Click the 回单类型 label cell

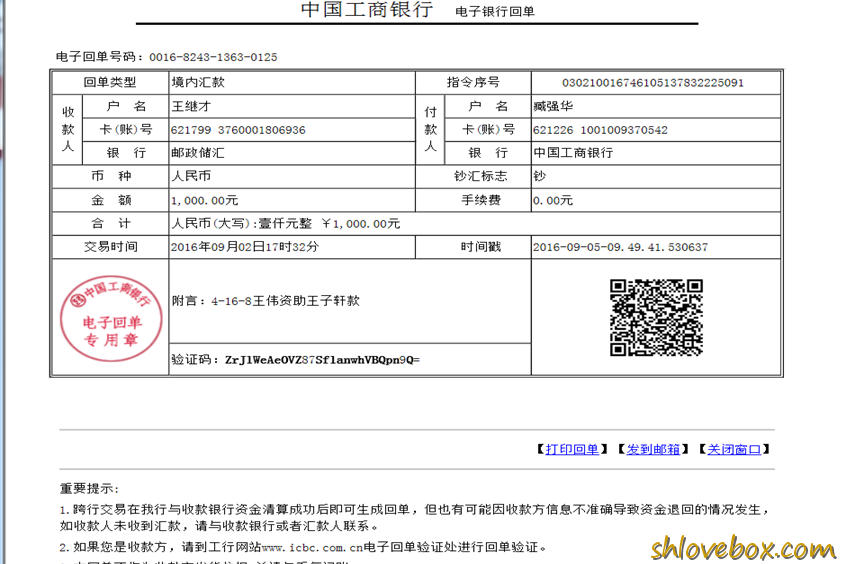click(x=110, y=82)
